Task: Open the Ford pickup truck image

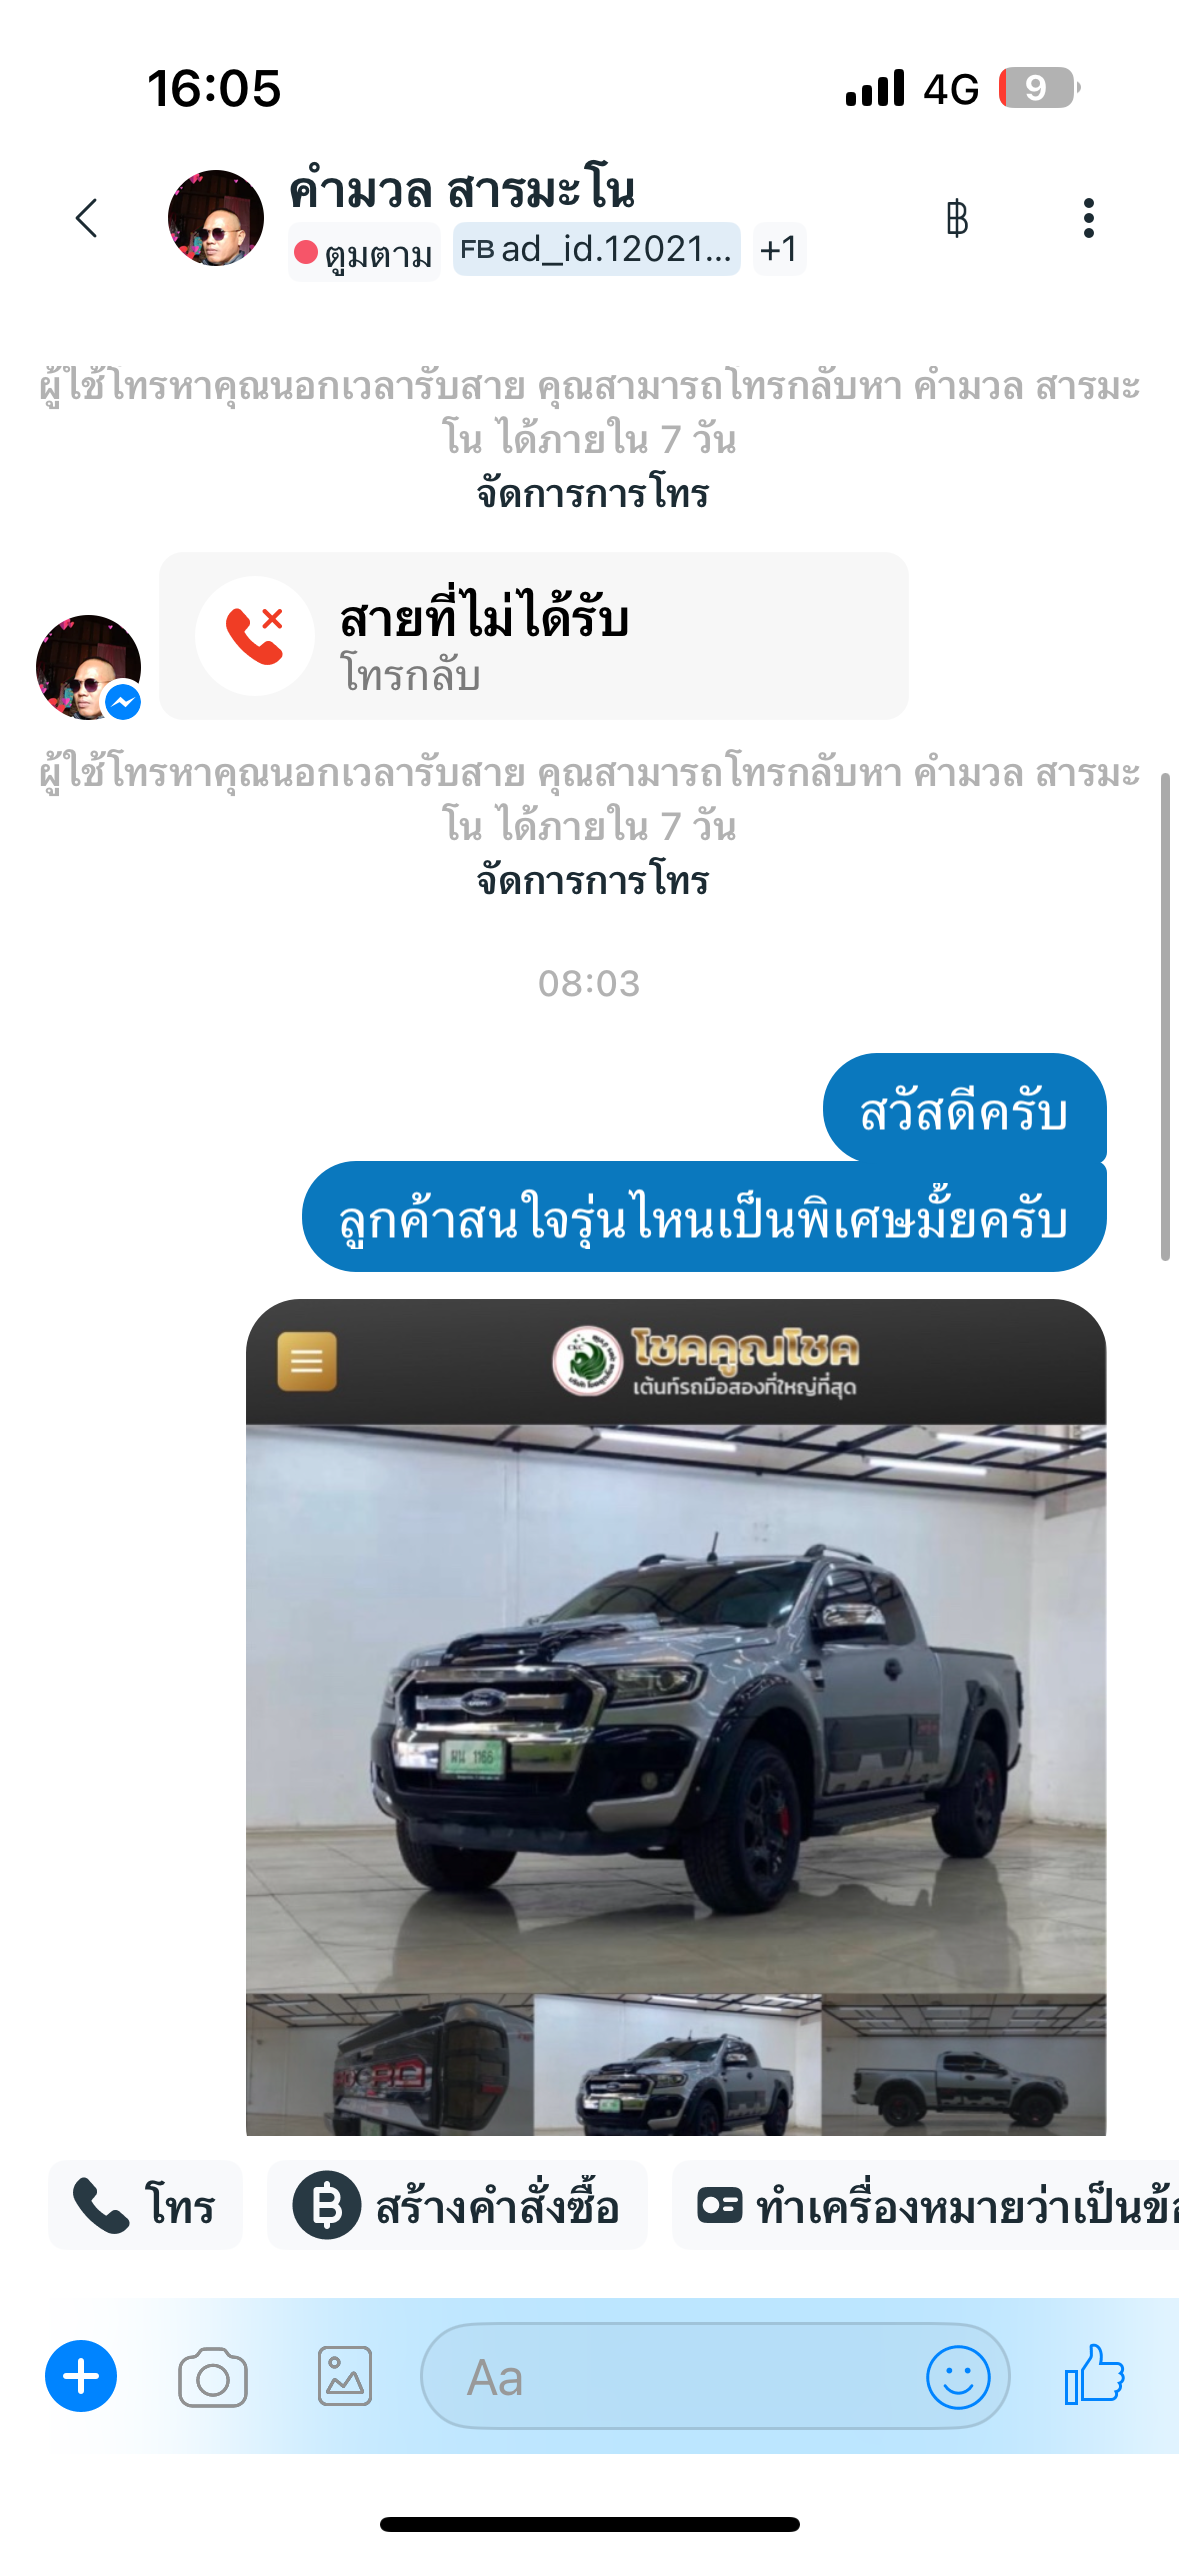Action: click(676, 1717)
